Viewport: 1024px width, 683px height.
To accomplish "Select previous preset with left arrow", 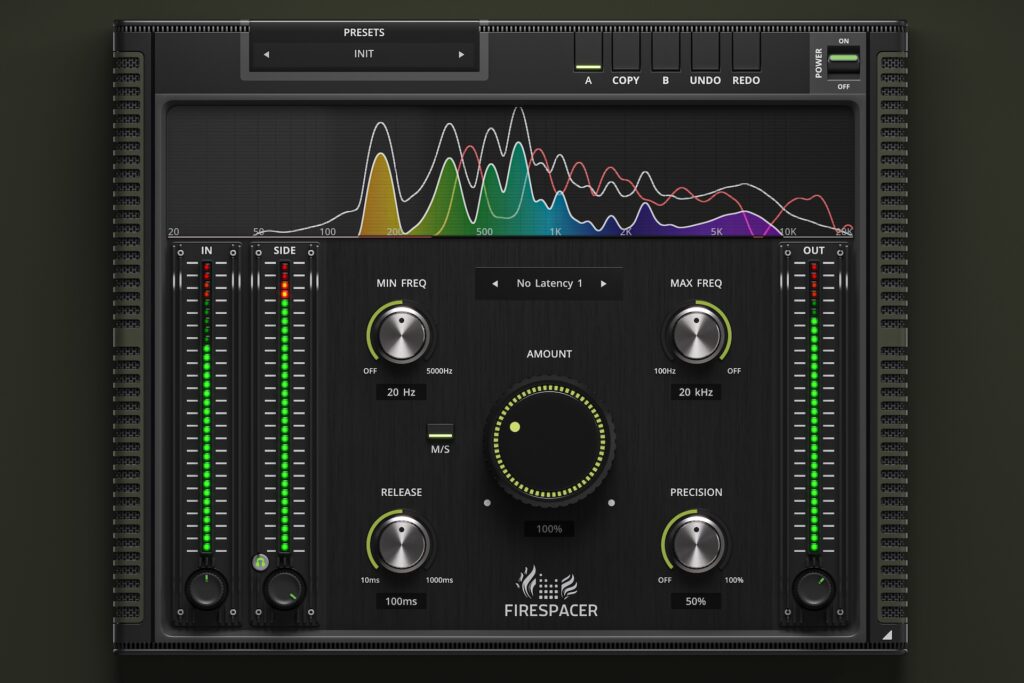I will (x=267, y=54).
